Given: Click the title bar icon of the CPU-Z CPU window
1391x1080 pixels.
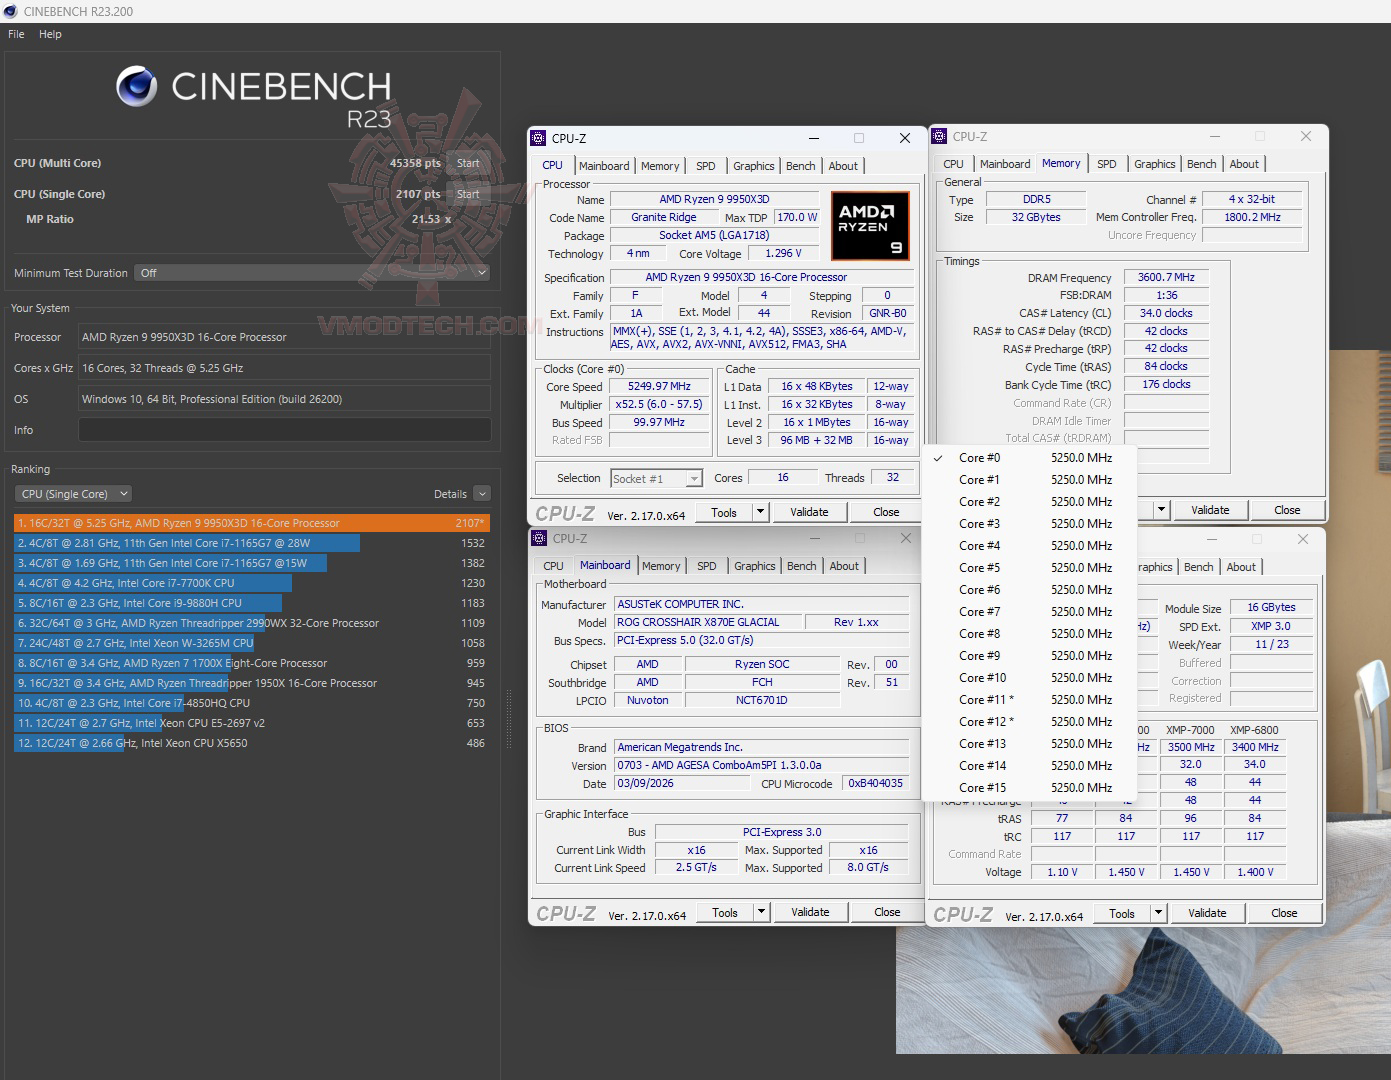Looking at the screenshot, I should point(539,138).
